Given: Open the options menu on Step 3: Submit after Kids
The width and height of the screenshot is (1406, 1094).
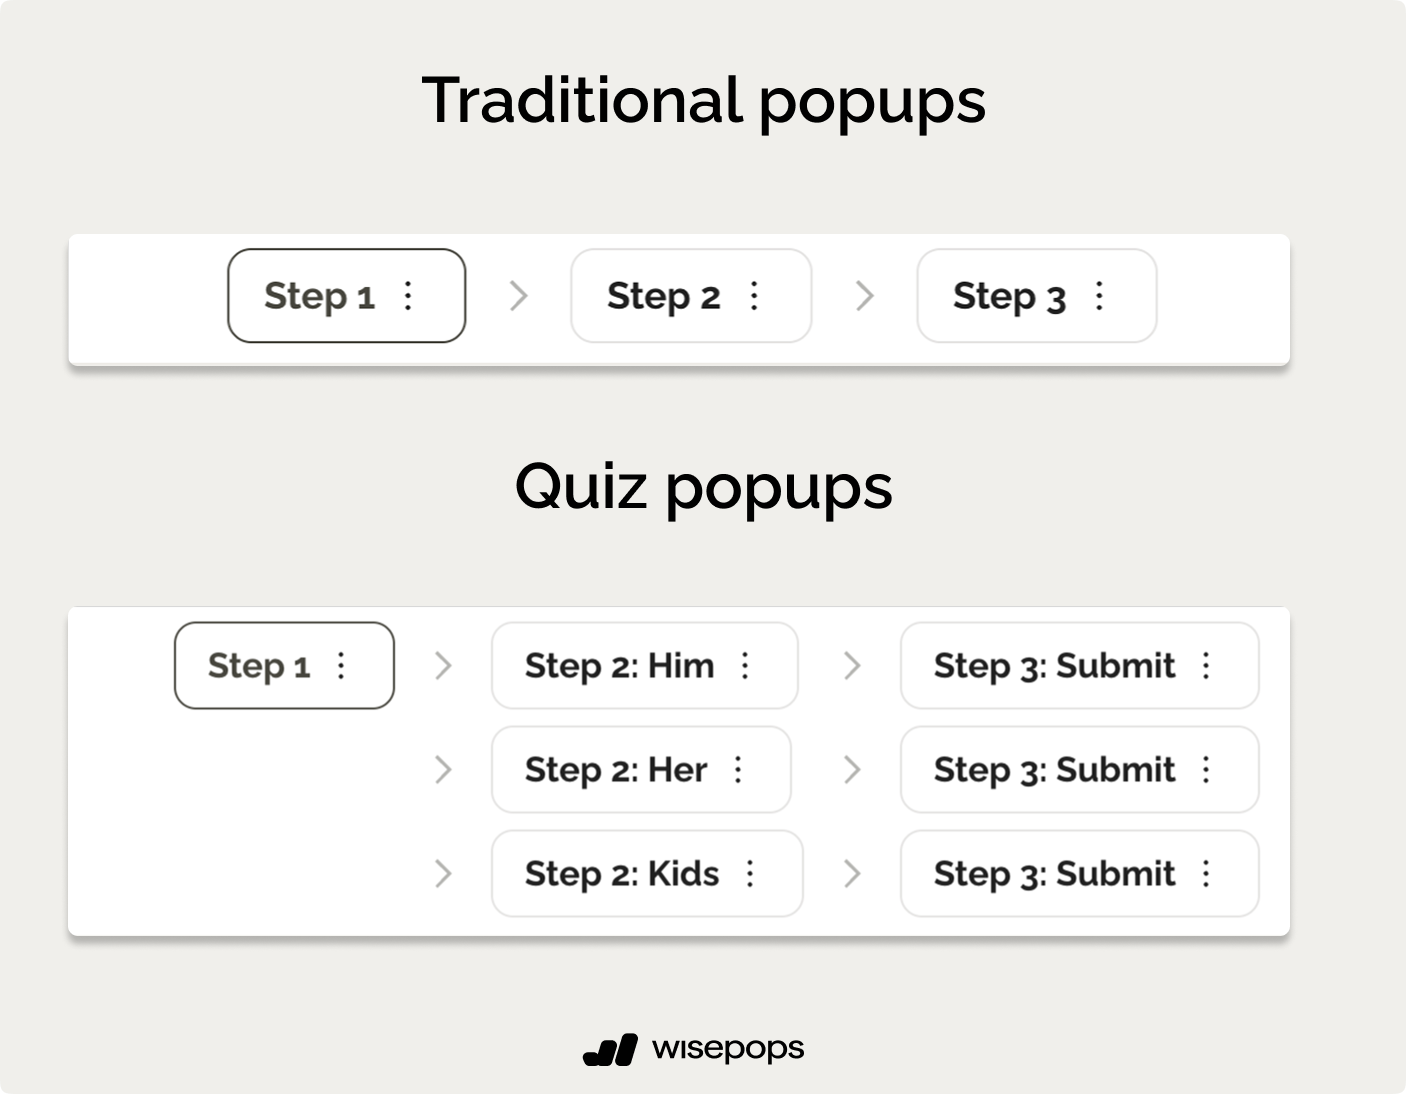Looking at the screenshot, I should click(1206, 874).
